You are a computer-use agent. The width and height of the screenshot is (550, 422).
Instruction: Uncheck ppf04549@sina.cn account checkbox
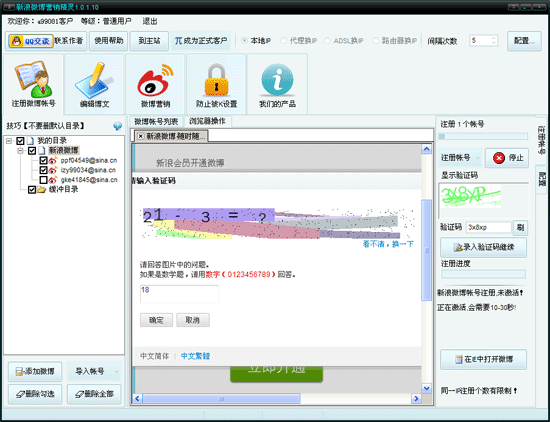[x=43, y=161]
